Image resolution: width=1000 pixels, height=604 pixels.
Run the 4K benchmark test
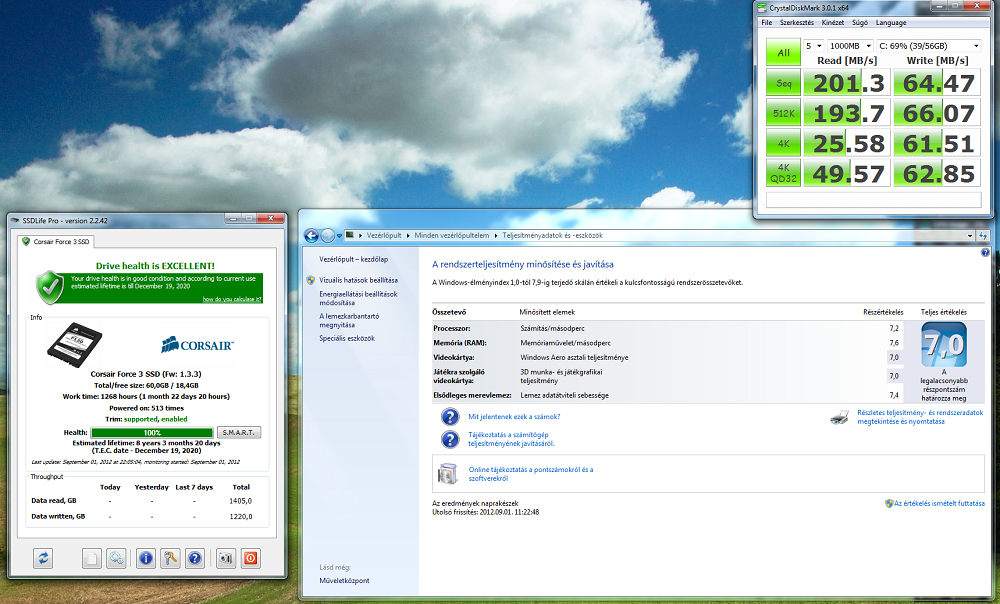[783, 144]
